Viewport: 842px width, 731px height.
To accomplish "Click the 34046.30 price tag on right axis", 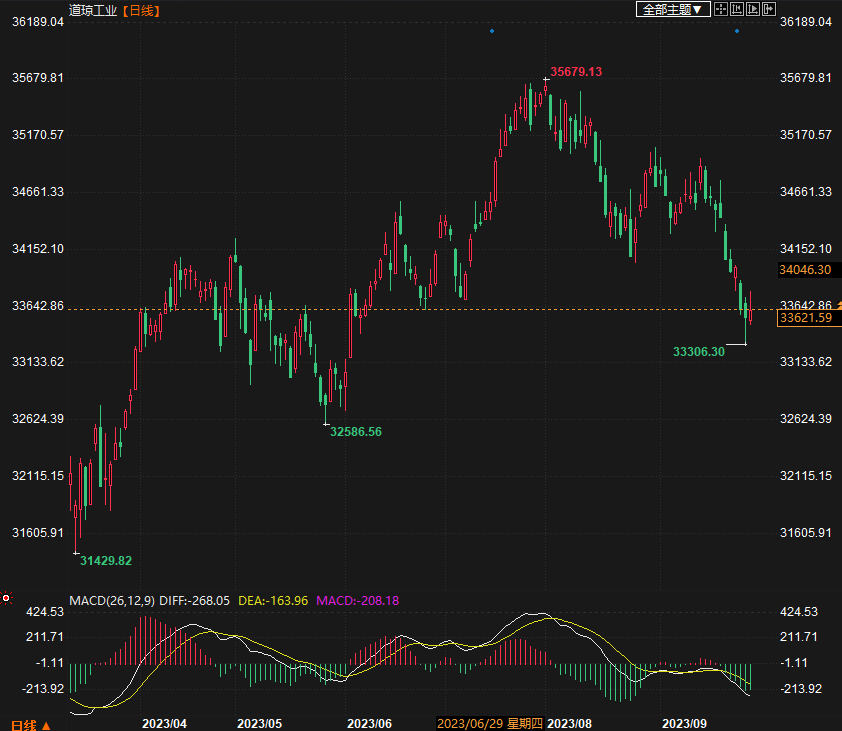I will (x=805, y=270).
